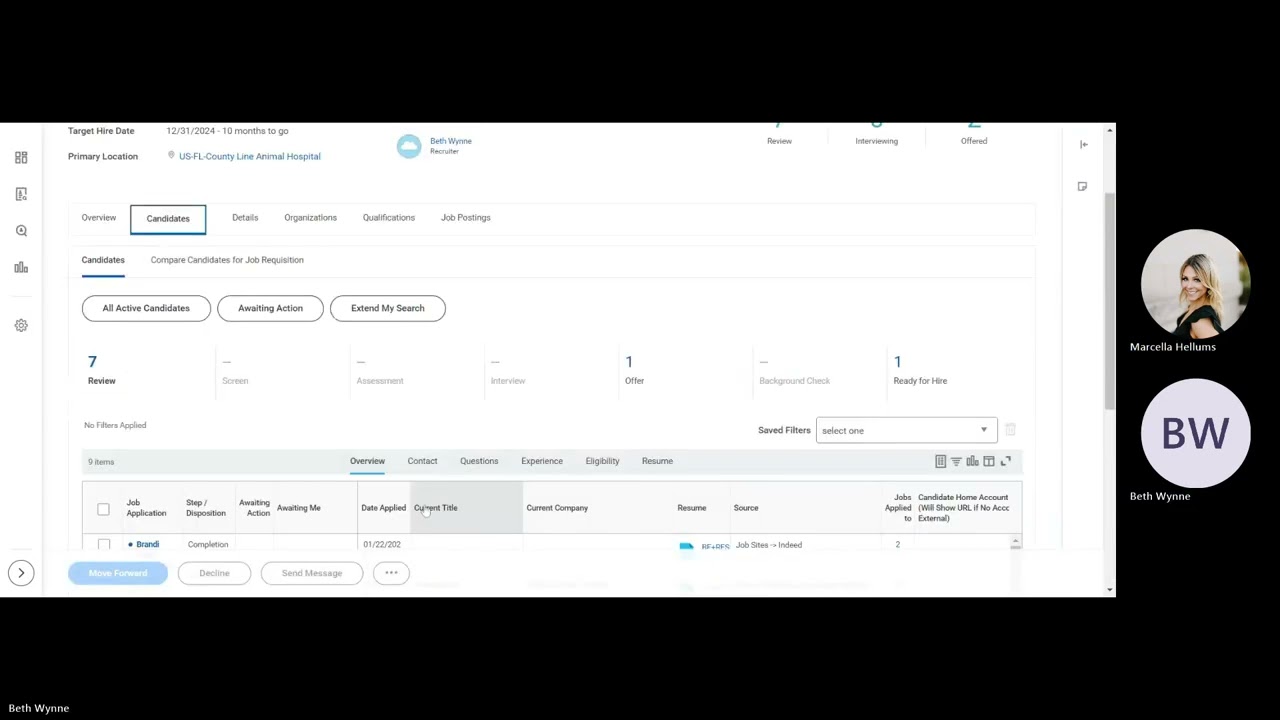Click the All Active Candidates button
Image resolution: width=1280 pixels, height=720 pixels.
(x=146, y=308)
